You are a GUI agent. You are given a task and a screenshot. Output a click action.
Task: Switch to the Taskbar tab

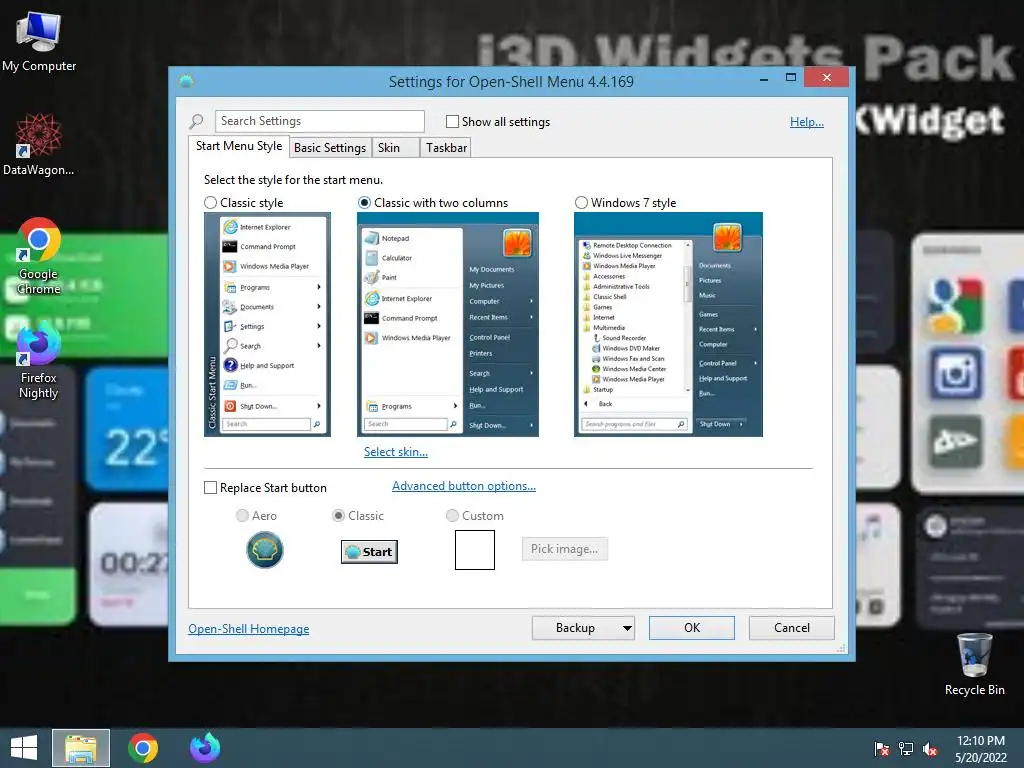click(447, 148)
